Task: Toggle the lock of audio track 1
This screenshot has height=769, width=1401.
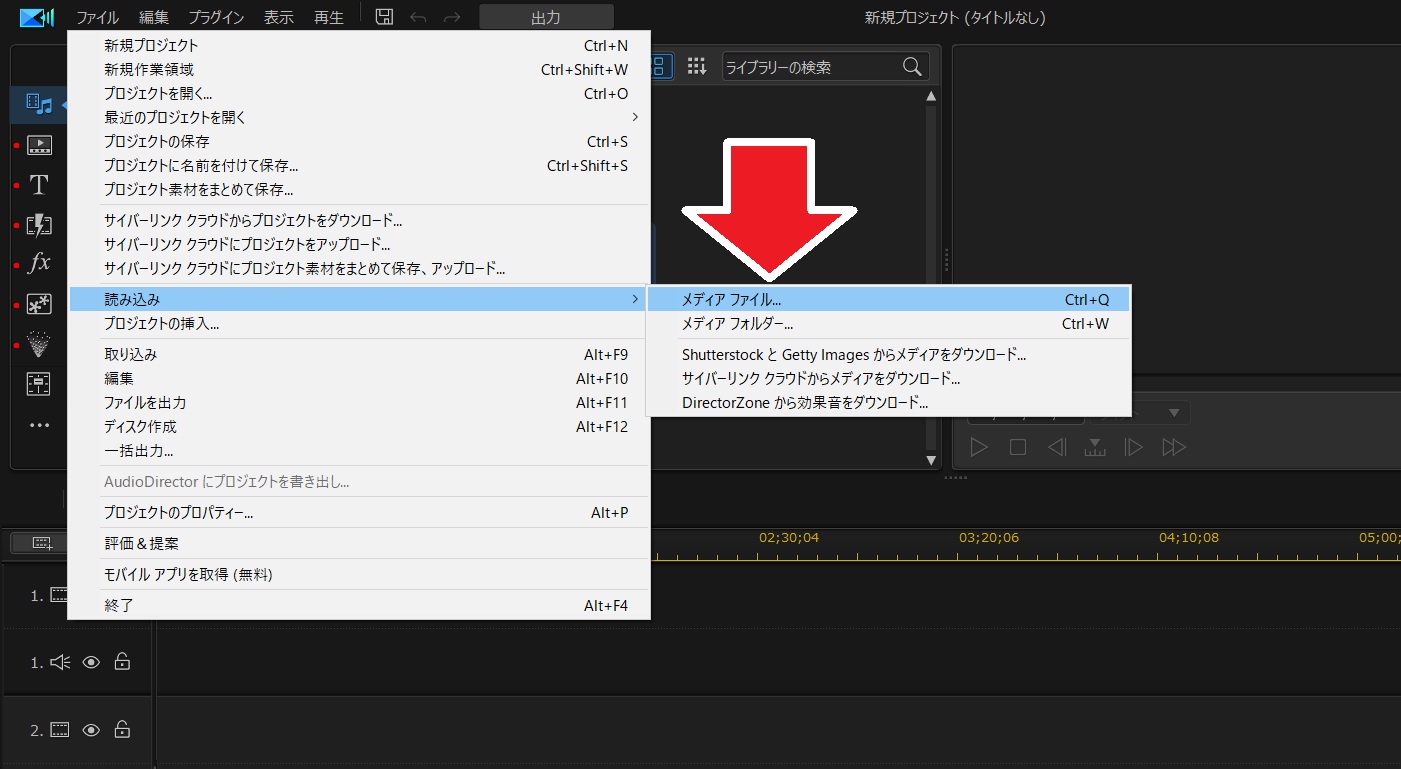Action: click(x=122, y=661)
